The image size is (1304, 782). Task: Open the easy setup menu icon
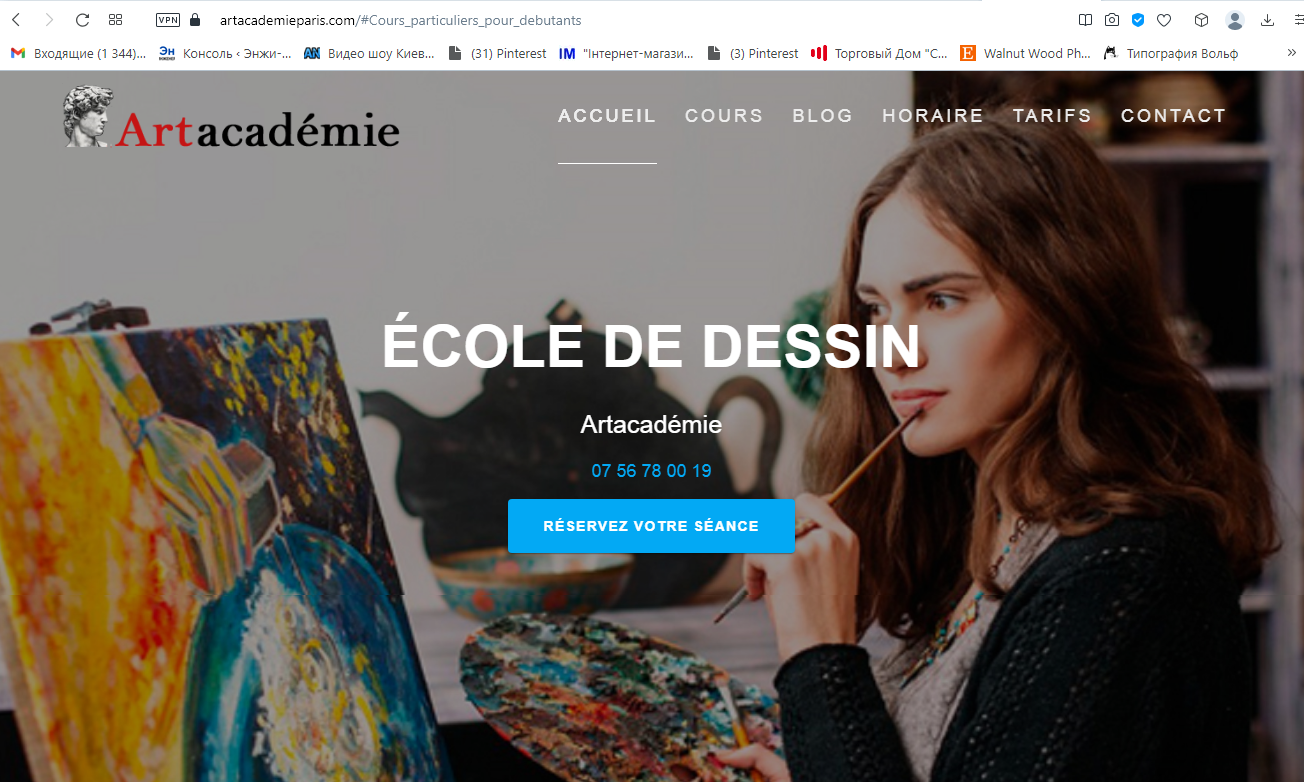[1298, 20]
